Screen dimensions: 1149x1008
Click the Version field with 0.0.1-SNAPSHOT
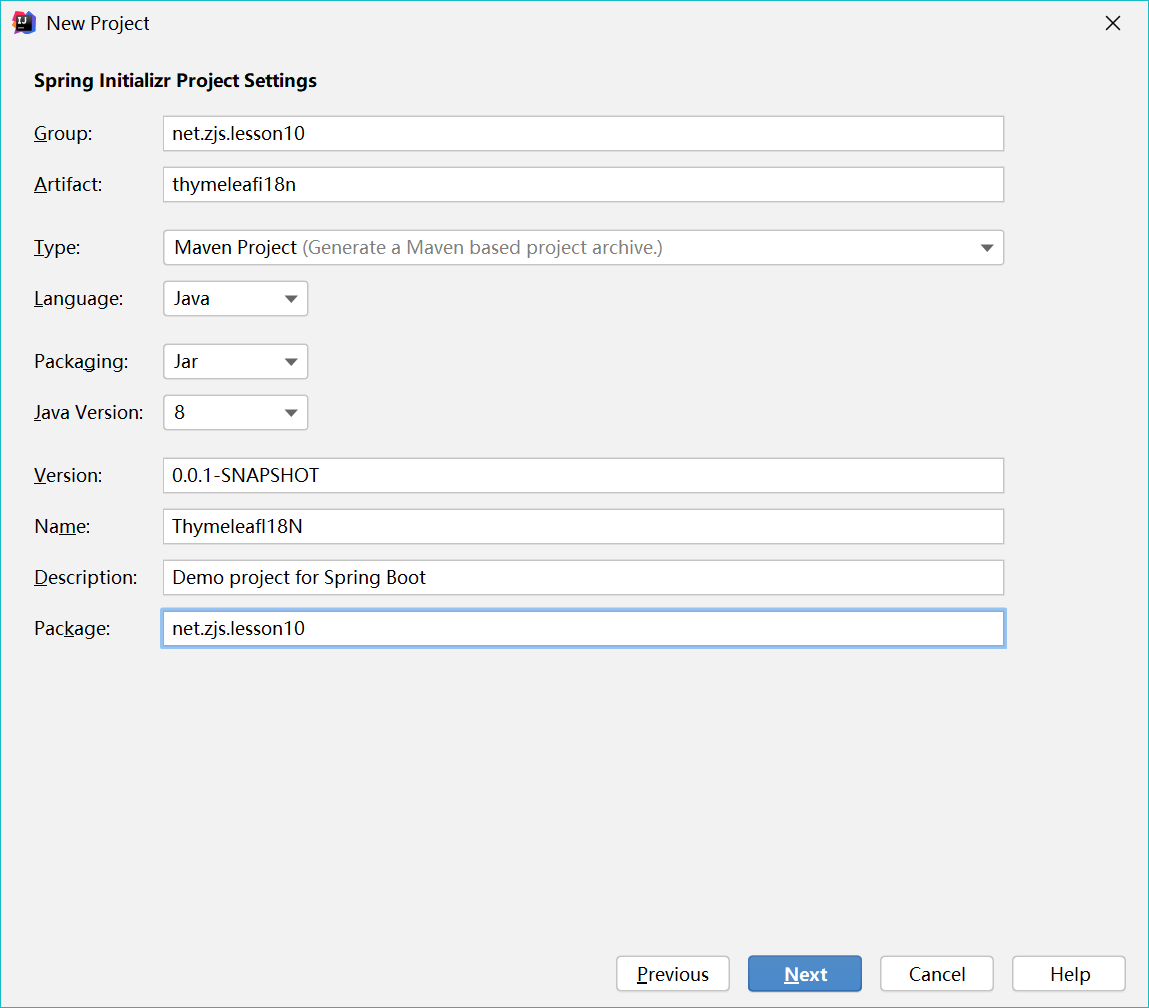point(583,475)
